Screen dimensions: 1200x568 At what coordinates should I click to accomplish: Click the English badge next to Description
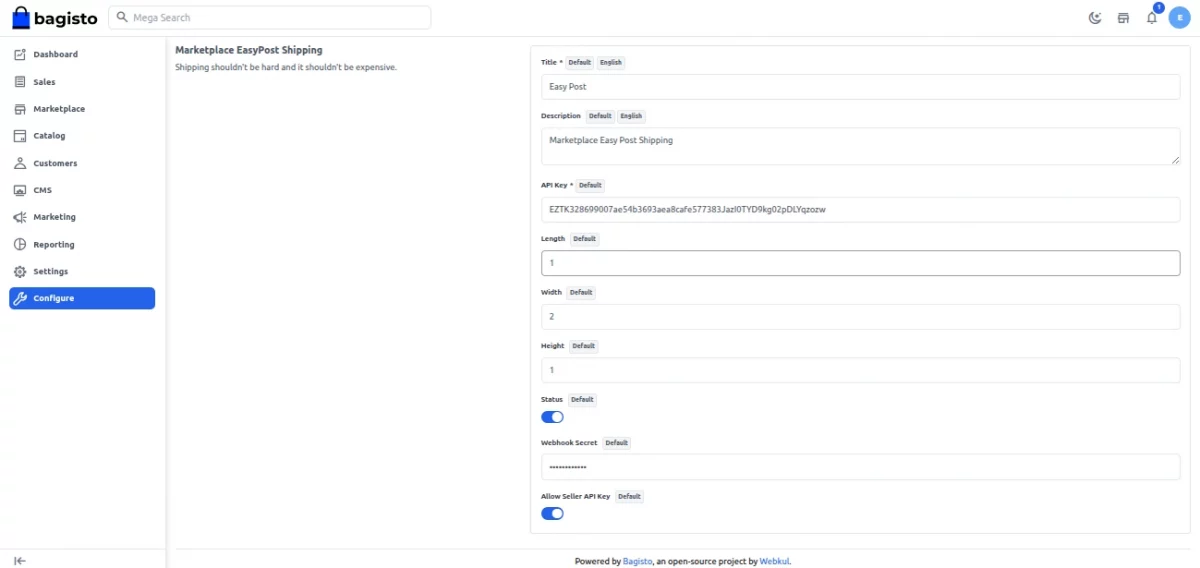[631, 116]
